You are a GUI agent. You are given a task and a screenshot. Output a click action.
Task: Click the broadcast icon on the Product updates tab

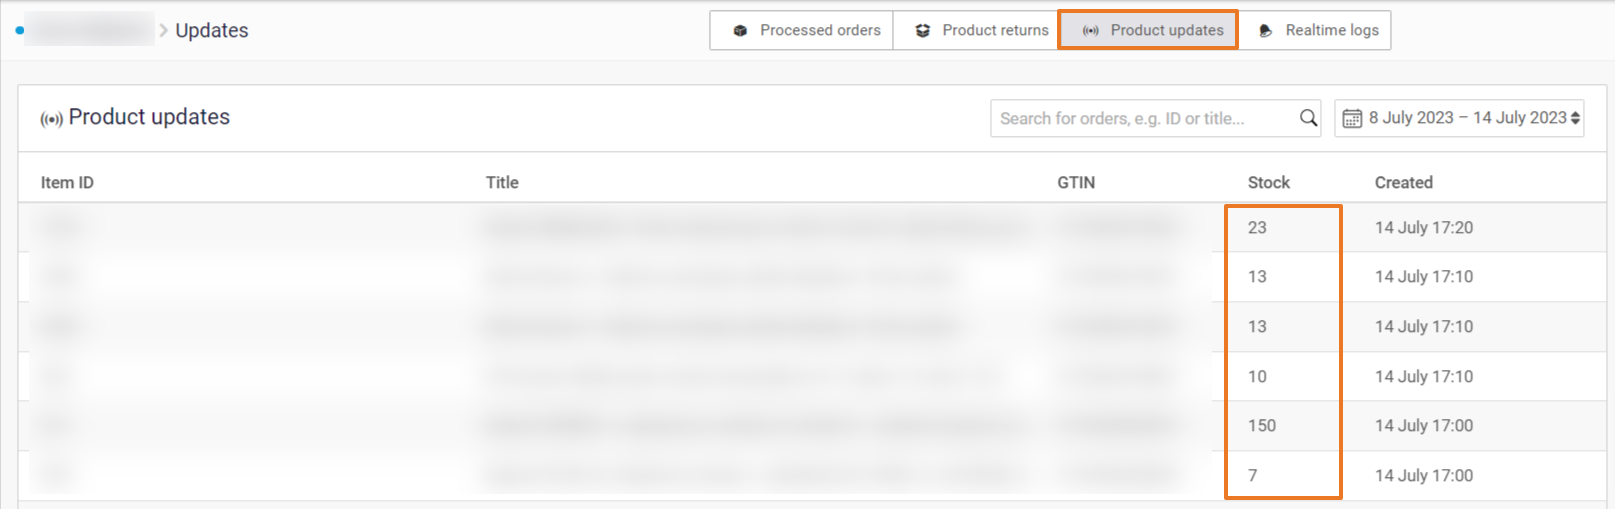[x=1091, y=31]
